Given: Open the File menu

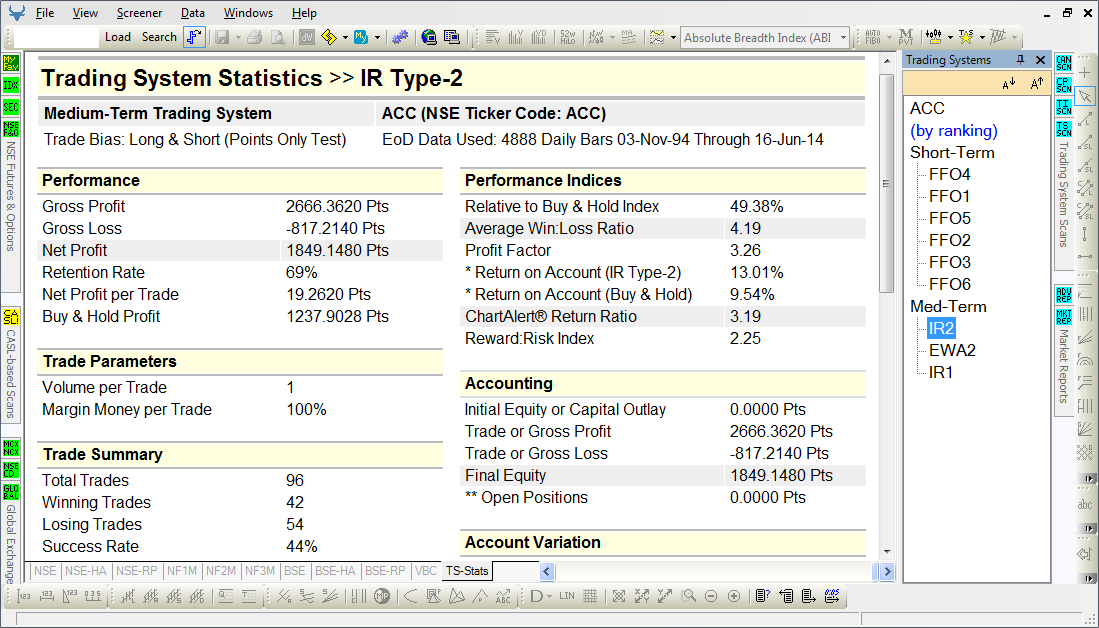Looking at the screenshot, I should (x=45, y=13).
